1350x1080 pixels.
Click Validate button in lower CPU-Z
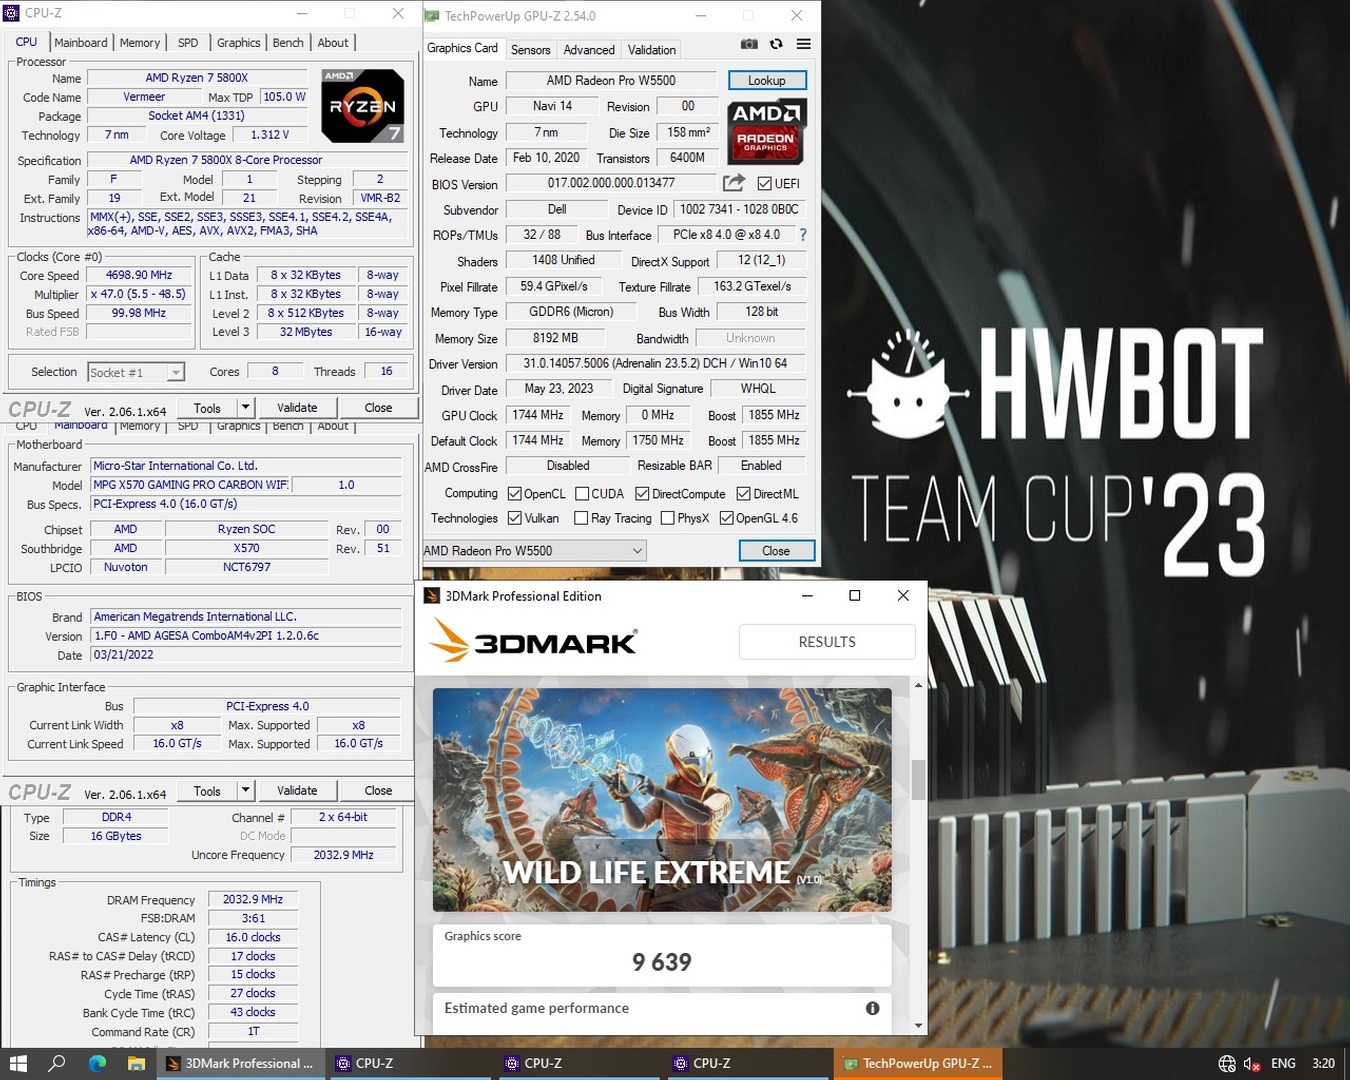tap(297, 790)
